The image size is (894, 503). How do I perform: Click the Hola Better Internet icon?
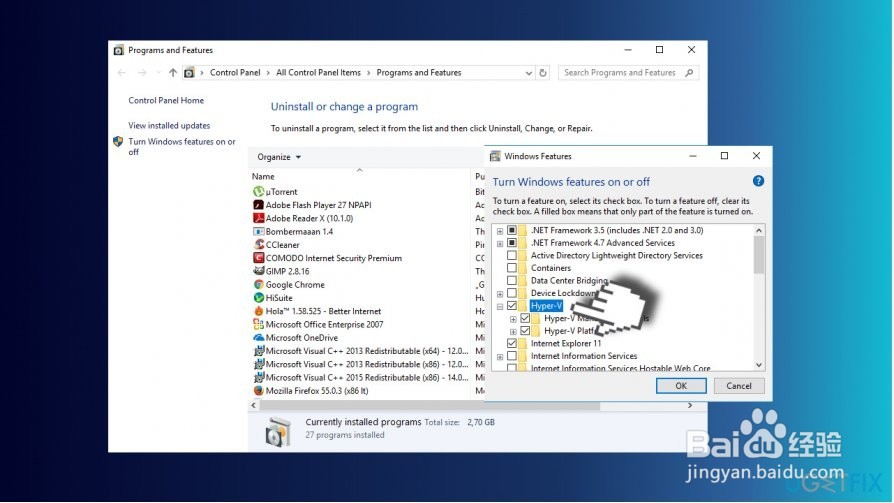pos(258,311)
